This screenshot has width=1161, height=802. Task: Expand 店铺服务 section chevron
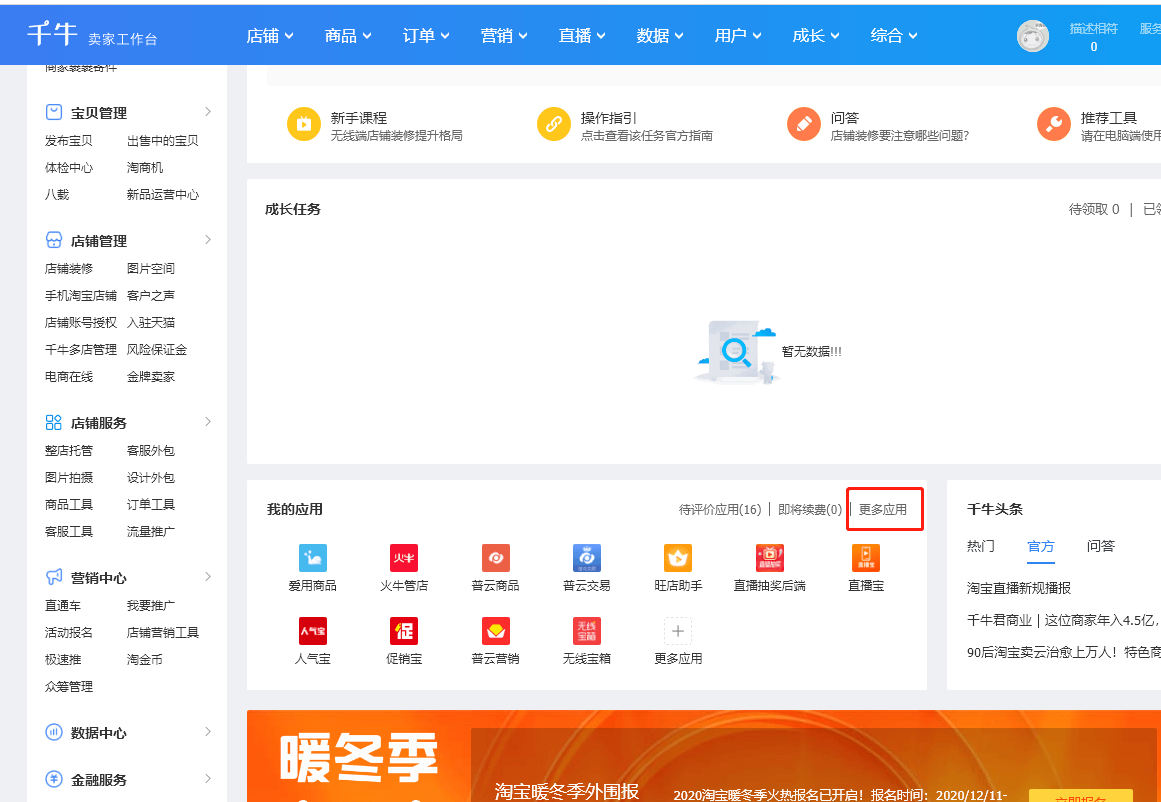pos(208,422)
